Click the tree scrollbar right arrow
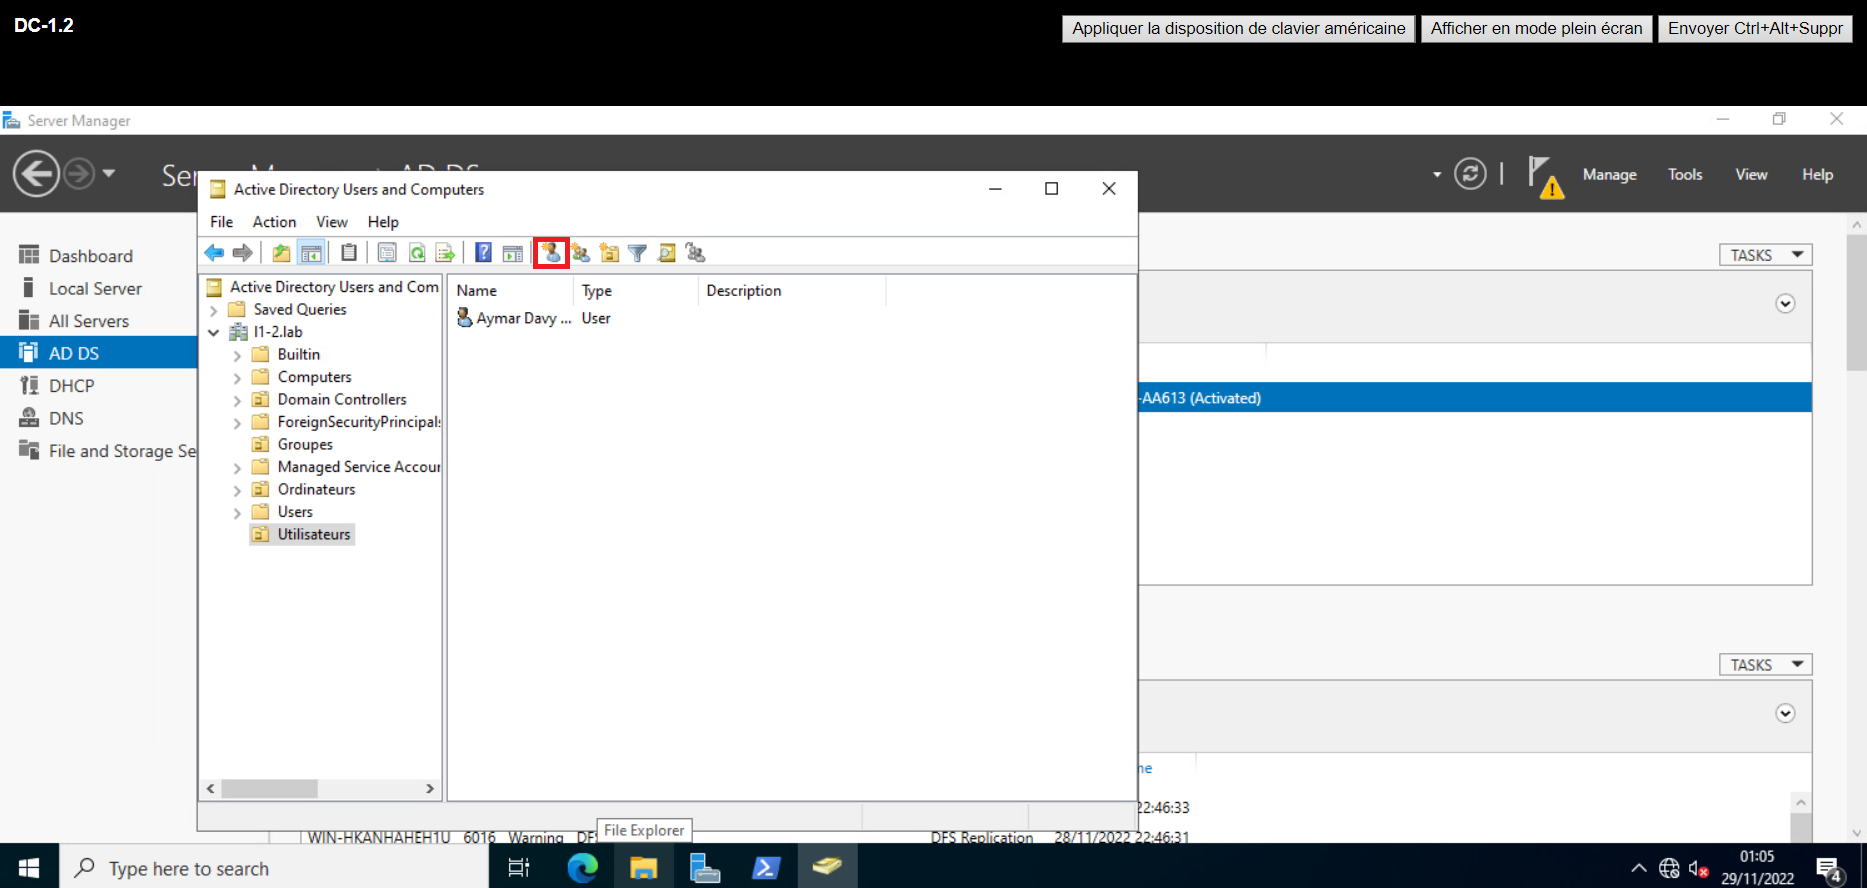 [430, 789]
